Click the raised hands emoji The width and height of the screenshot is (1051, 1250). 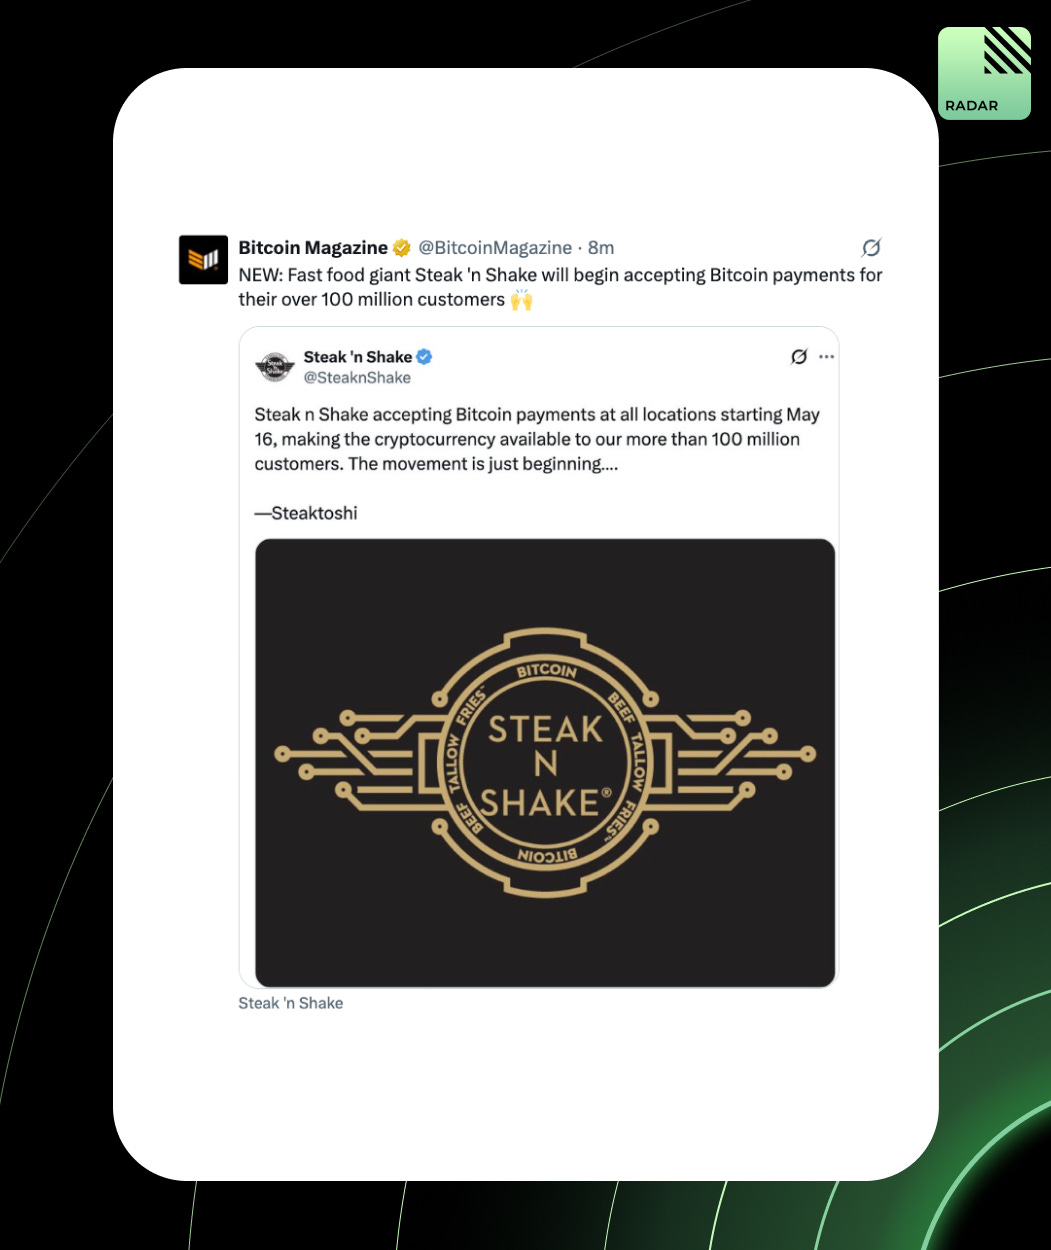pyautogui.click(x=521, y=300)
